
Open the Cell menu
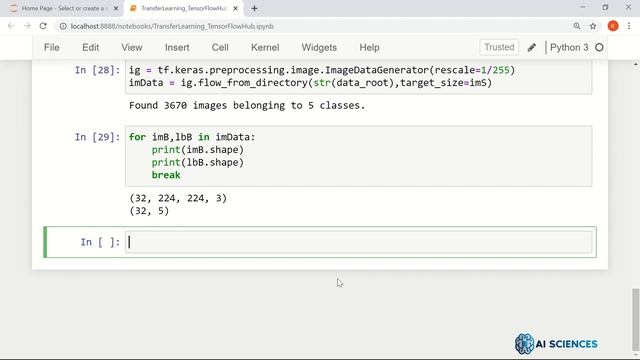tap(220, 47)
